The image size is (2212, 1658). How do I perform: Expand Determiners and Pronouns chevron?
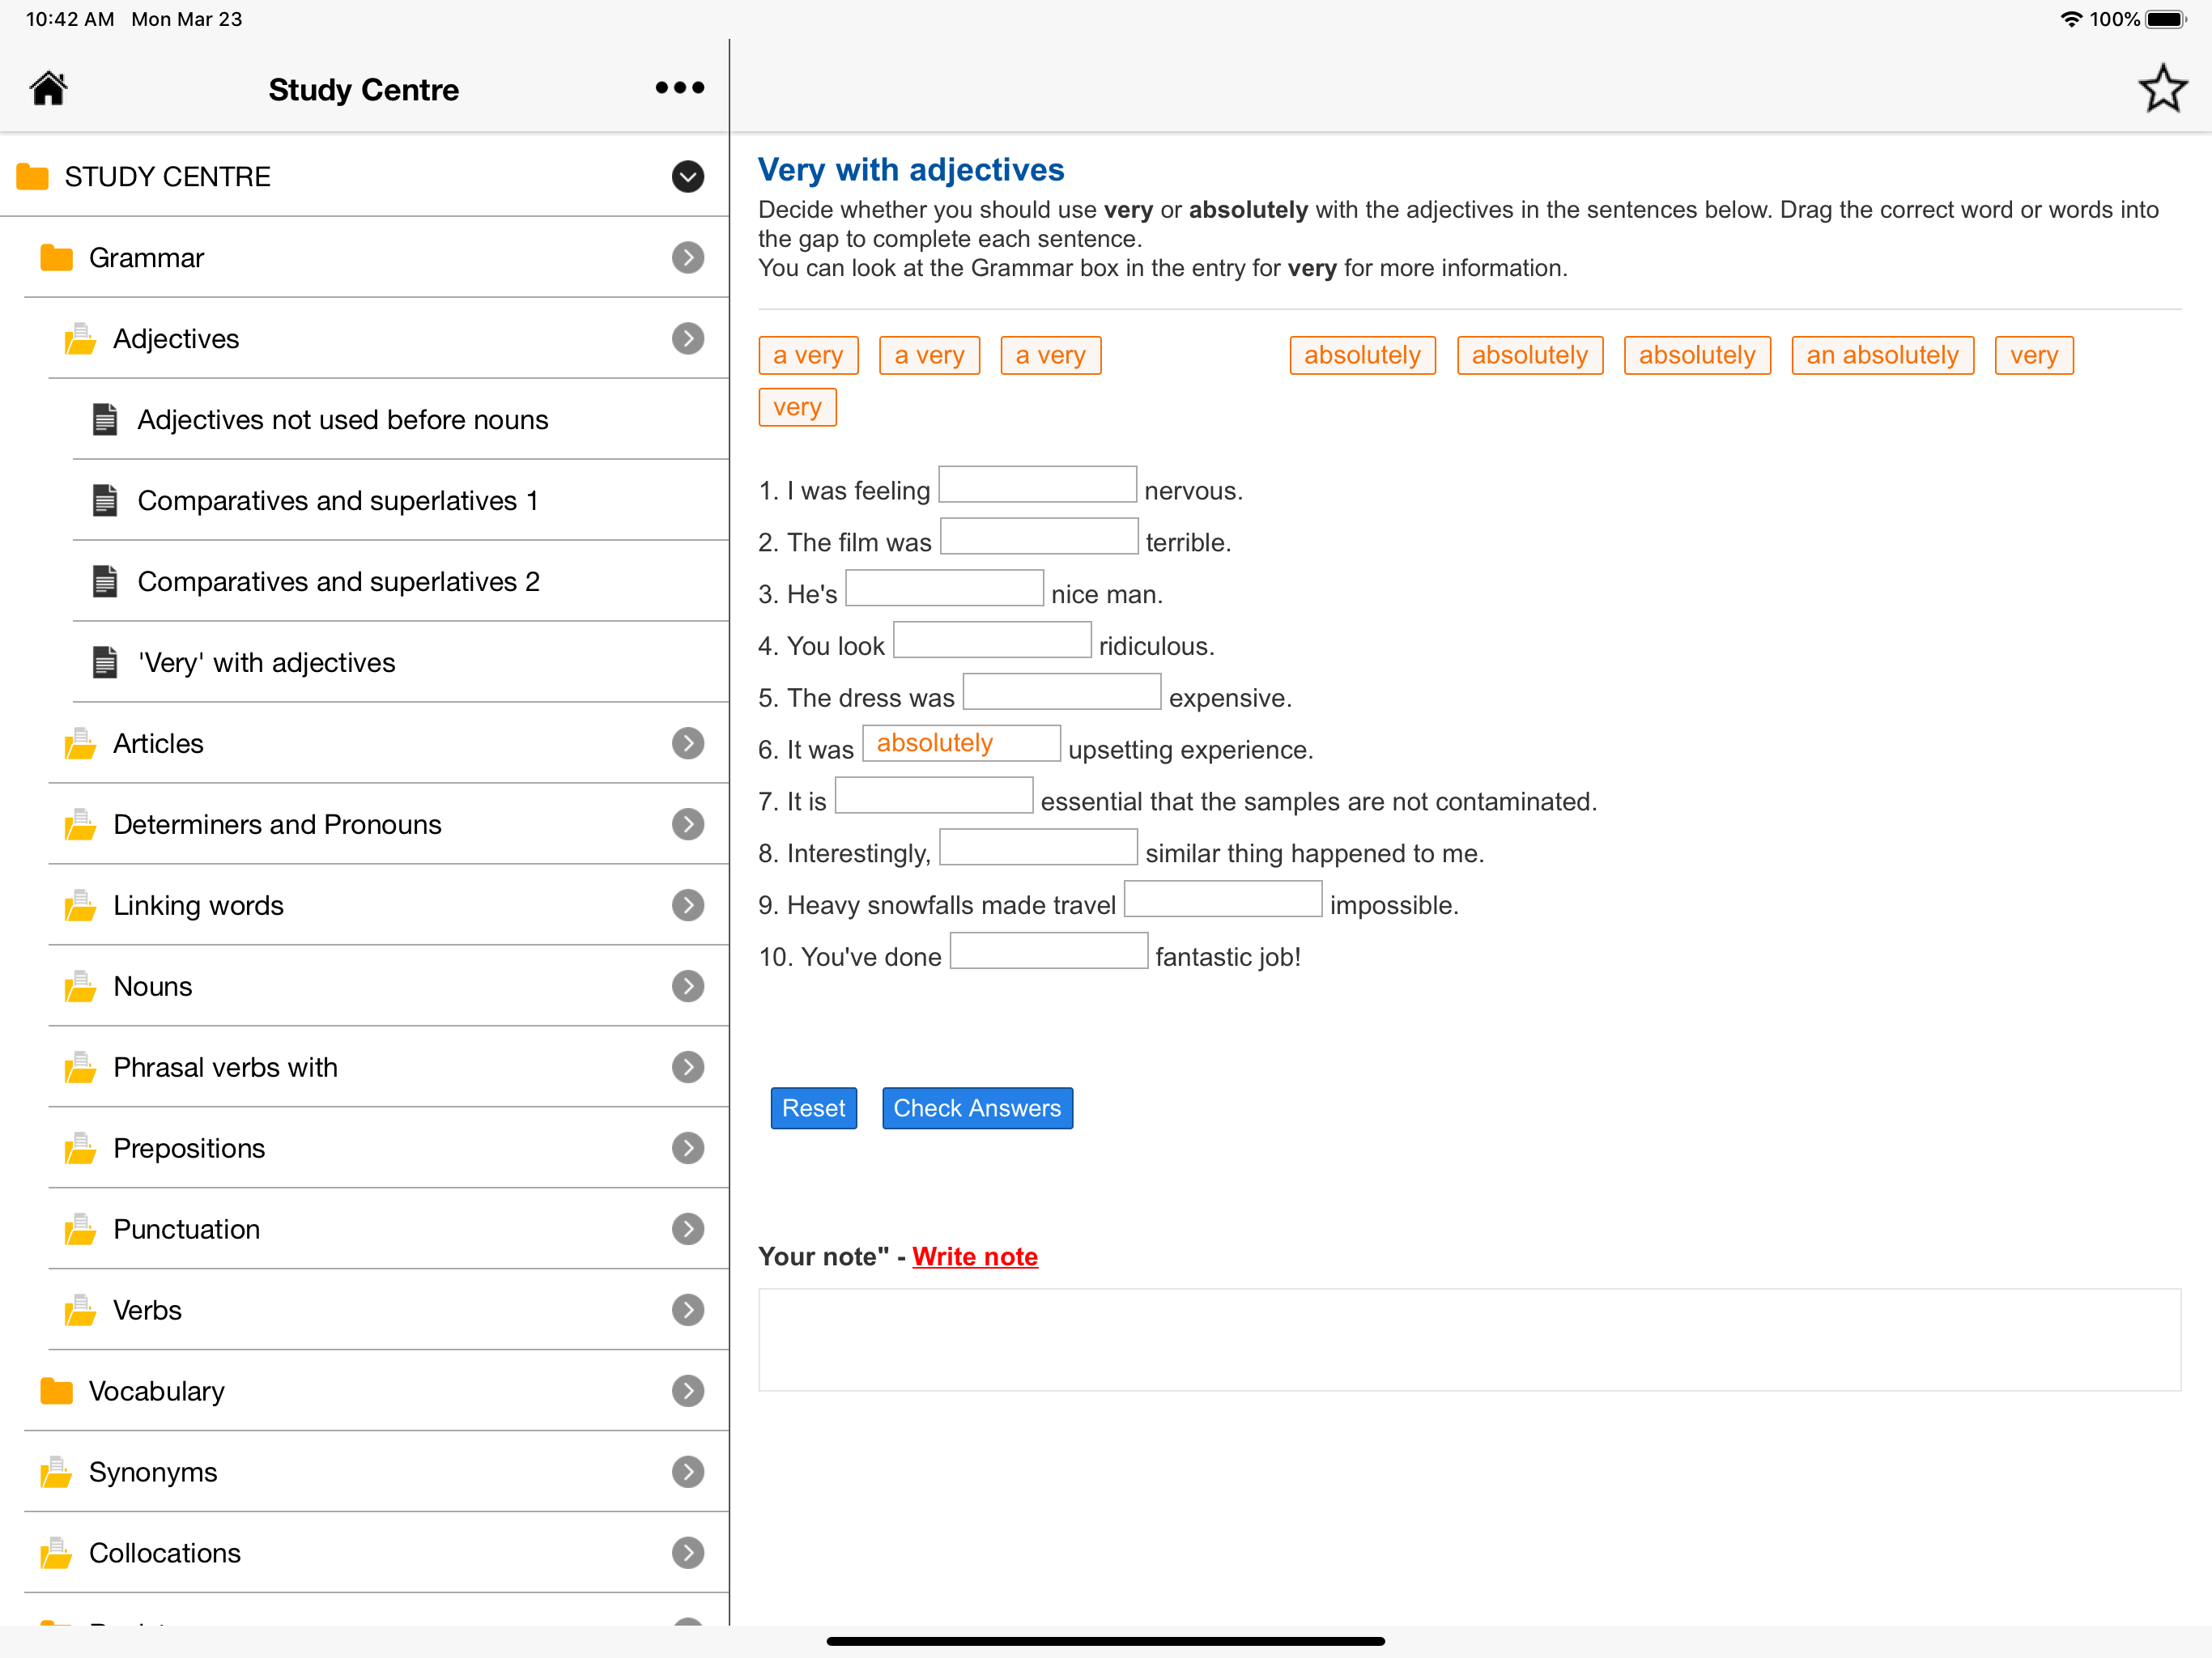pos(688,825)
